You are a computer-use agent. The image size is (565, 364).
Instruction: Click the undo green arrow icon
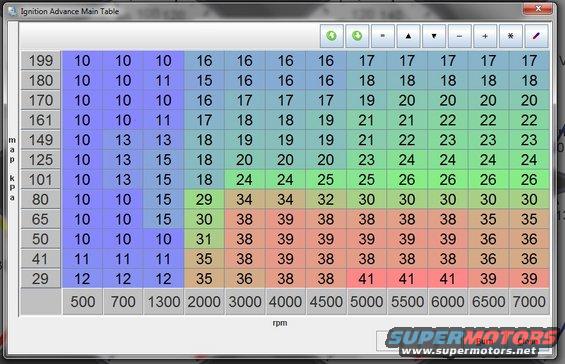click(x=332, y=36)
